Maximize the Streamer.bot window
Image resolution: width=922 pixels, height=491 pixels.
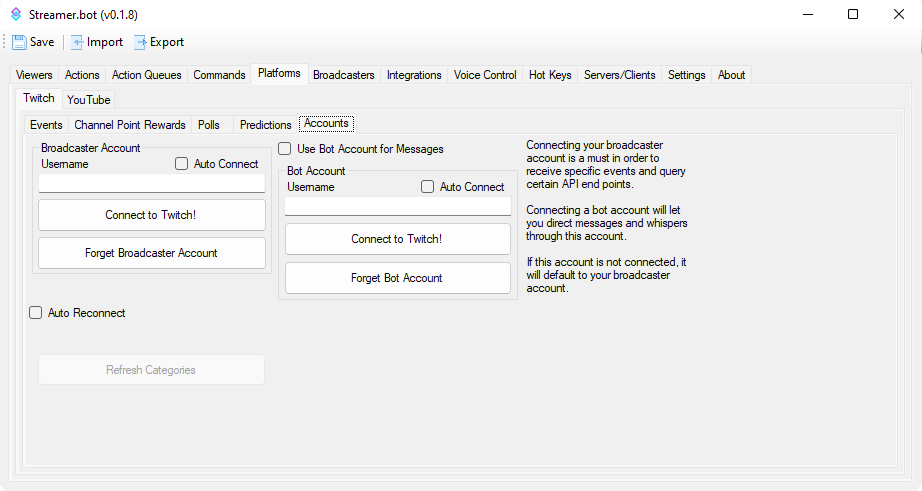click(x=853, y=14)
